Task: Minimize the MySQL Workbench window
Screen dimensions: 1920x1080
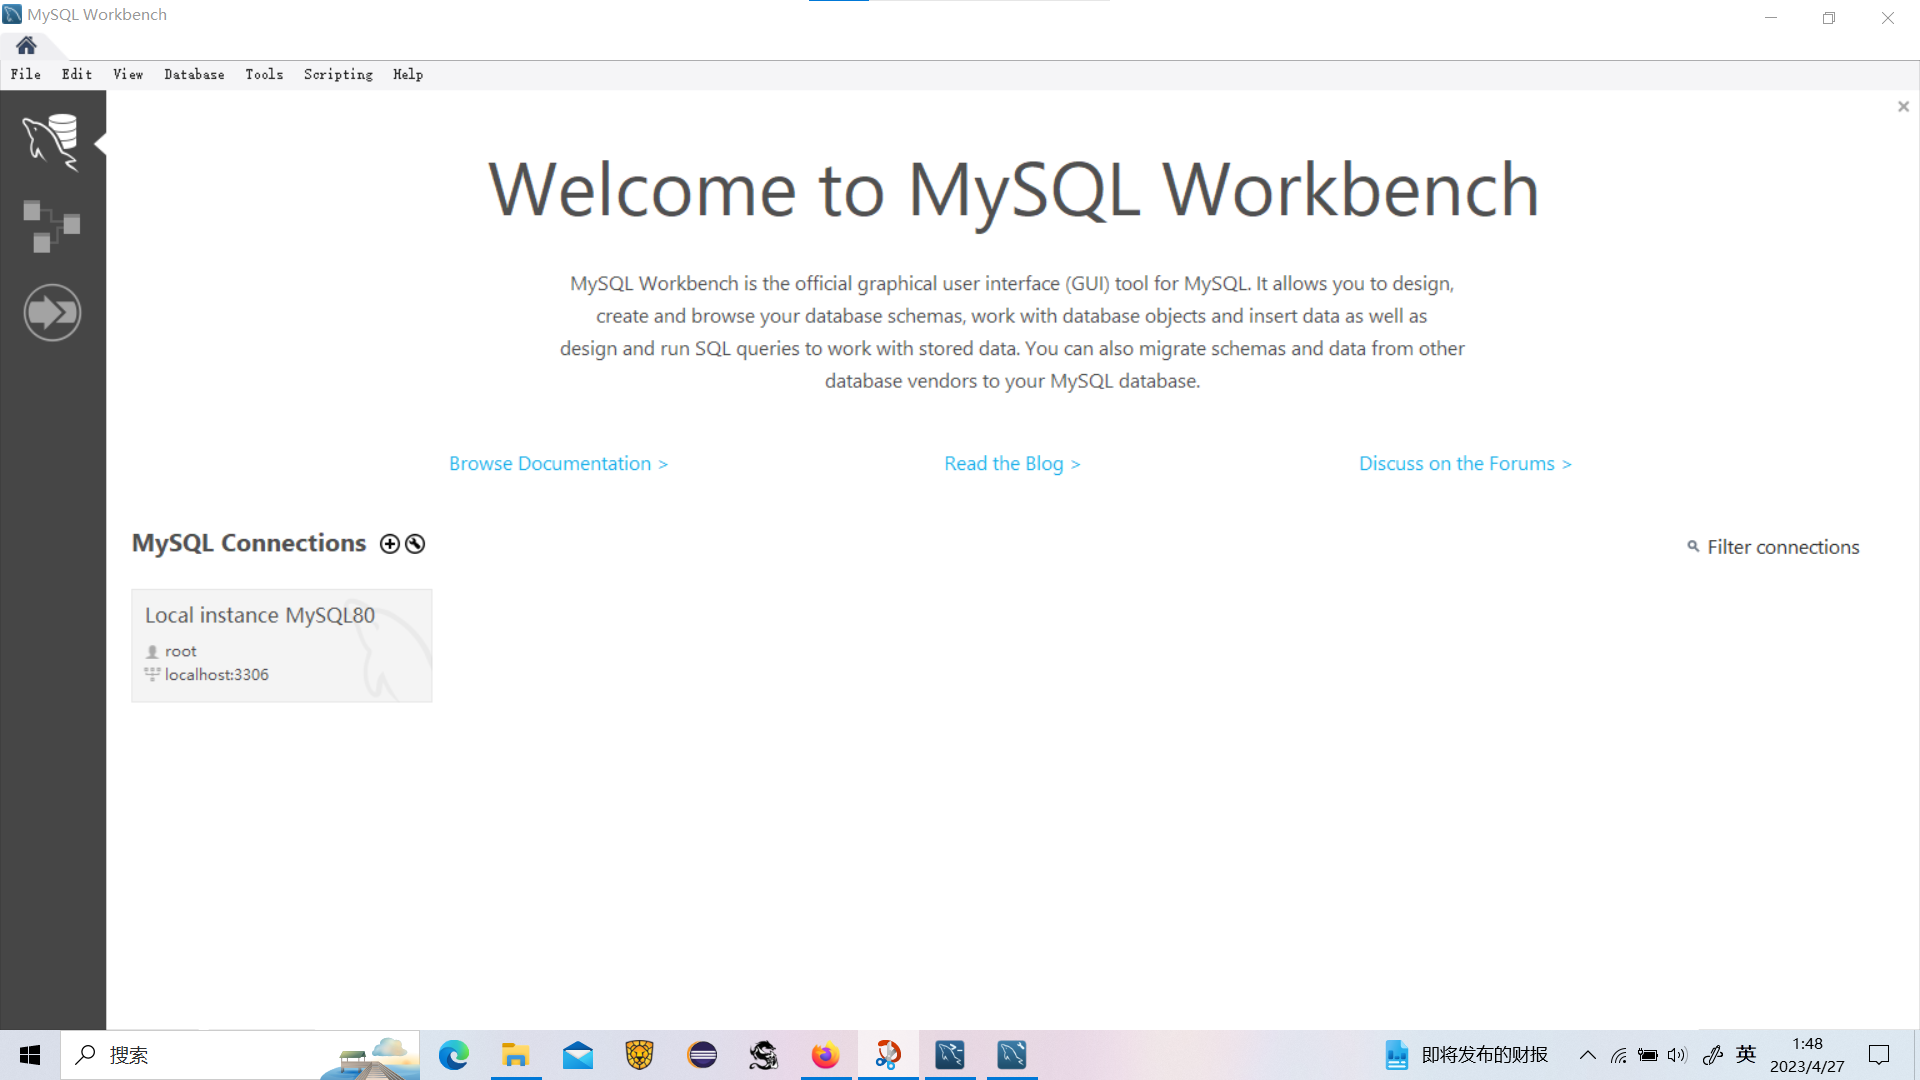Action: [x=1771, y=17]
